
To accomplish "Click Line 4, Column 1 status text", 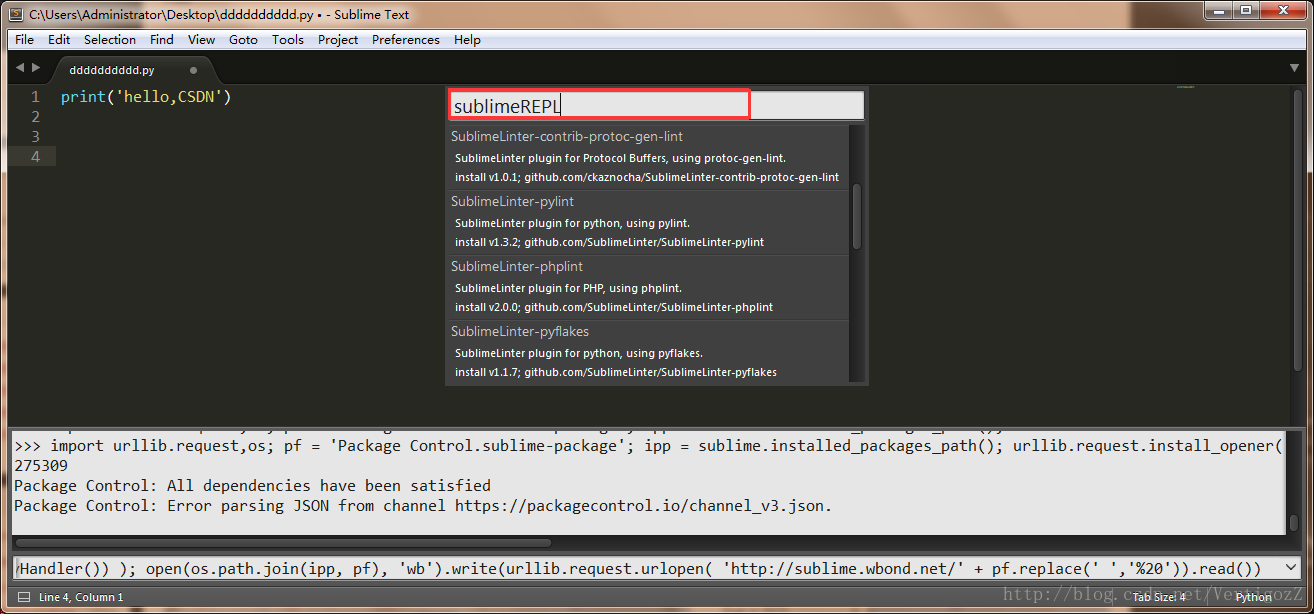I will tap(81, 597).
